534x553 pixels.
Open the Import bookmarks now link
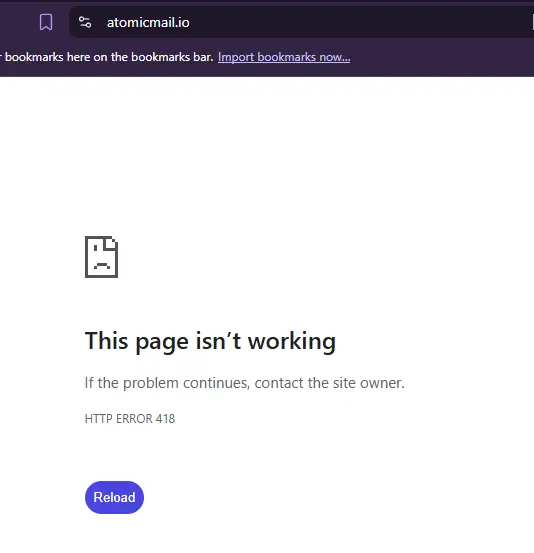point(284,57)
